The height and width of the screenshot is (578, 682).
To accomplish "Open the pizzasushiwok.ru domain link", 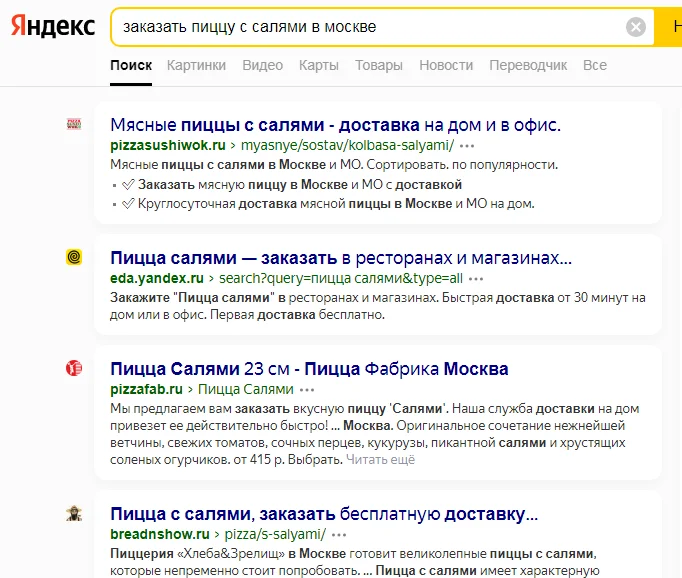I will [168, 145].
